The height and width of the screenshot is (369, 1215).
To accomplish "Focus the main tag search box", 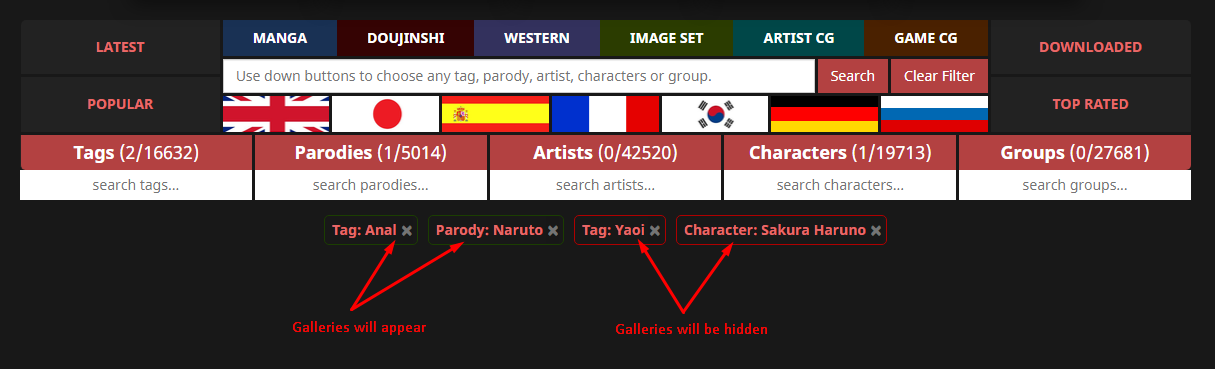I will tap(519, 76).
